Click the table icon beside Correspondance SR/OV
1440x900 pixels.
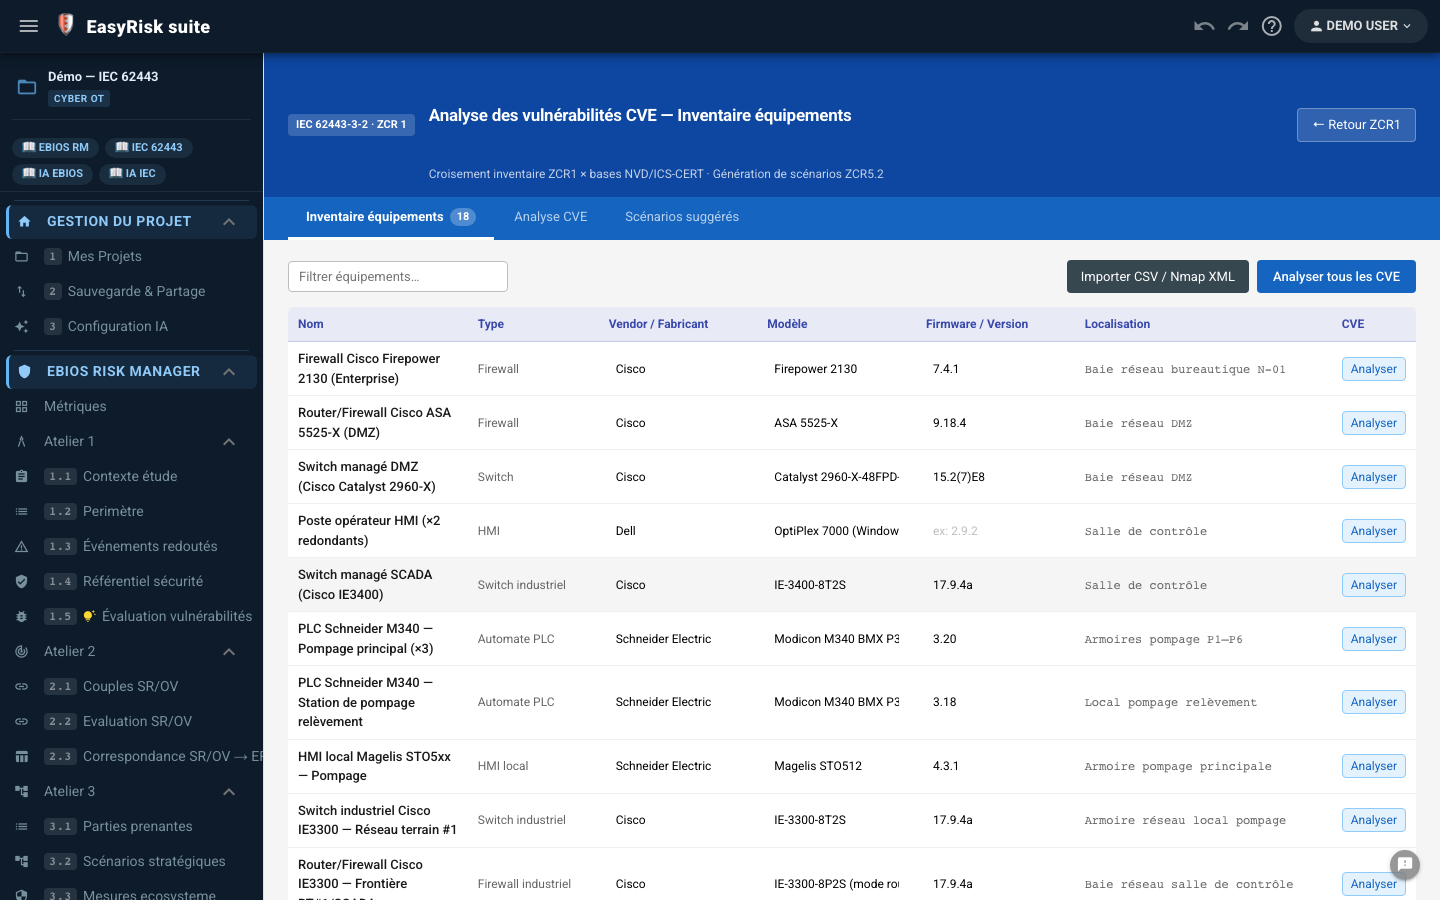click(x=21, y=757)
